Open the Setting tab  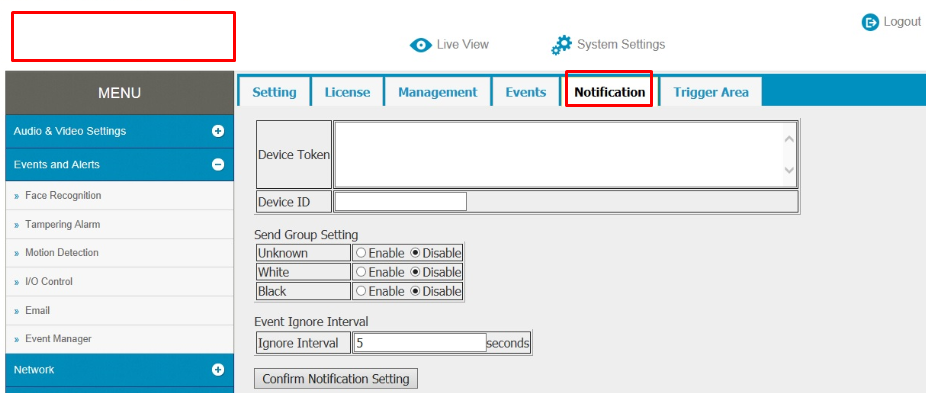274,92
